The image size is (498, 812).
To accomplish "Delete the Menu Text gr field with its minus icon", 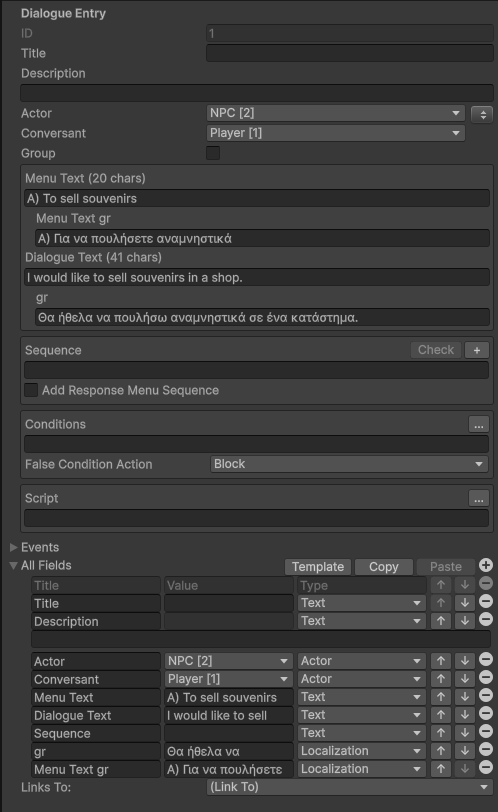I will click(x=486, y=767).
